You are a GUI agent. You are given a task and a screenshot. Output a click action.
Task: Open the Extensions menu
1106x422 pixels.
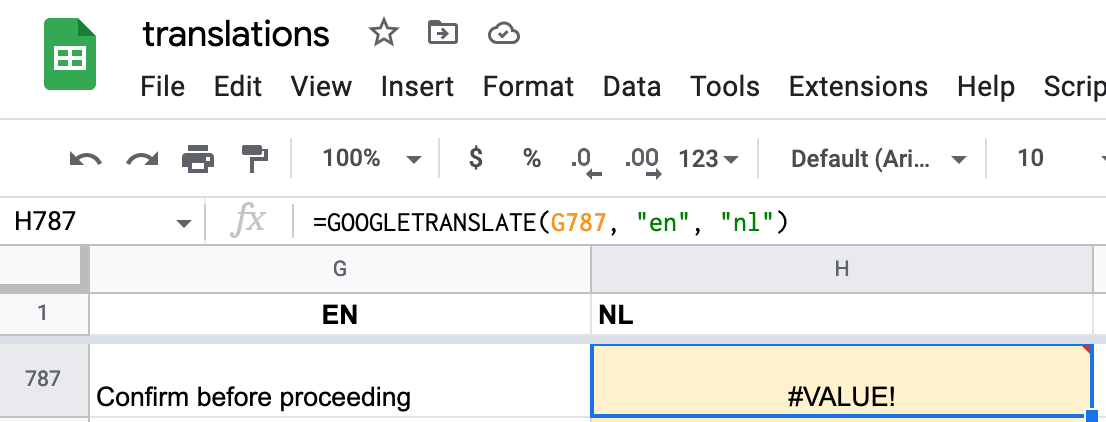858,86
